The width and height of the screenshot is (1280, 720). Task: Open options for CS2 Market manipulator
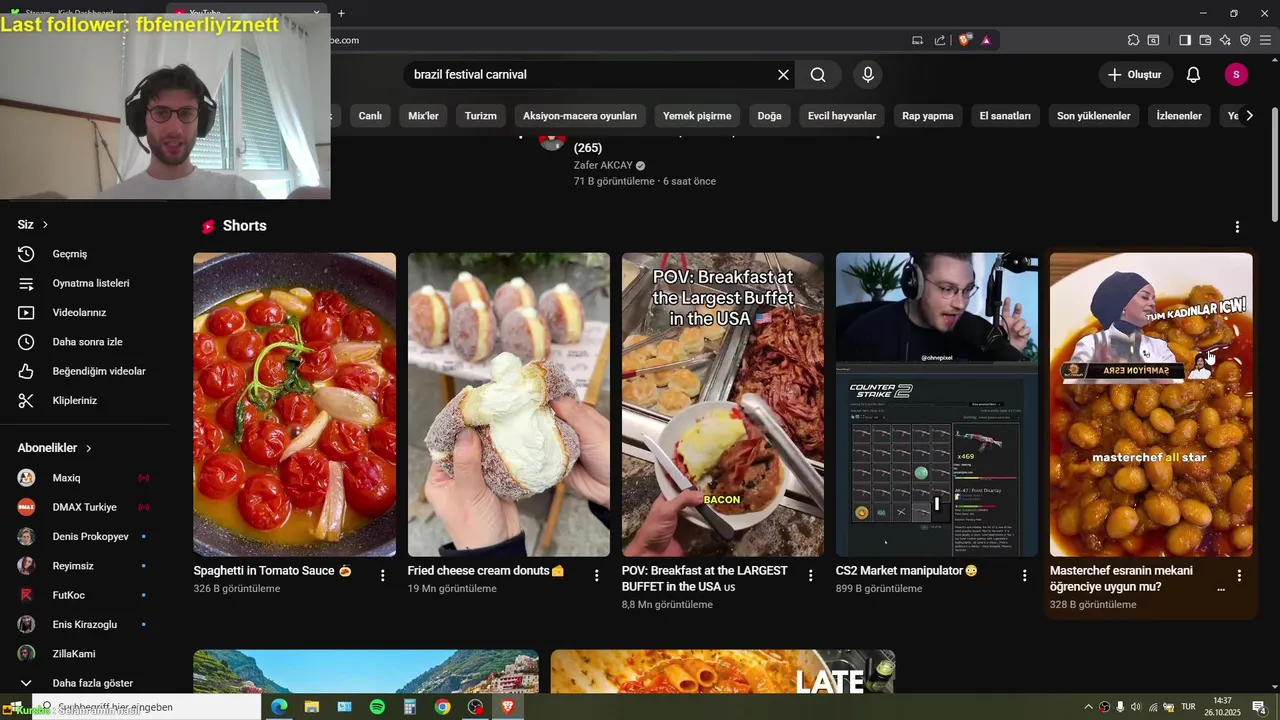click(1024, 575)
